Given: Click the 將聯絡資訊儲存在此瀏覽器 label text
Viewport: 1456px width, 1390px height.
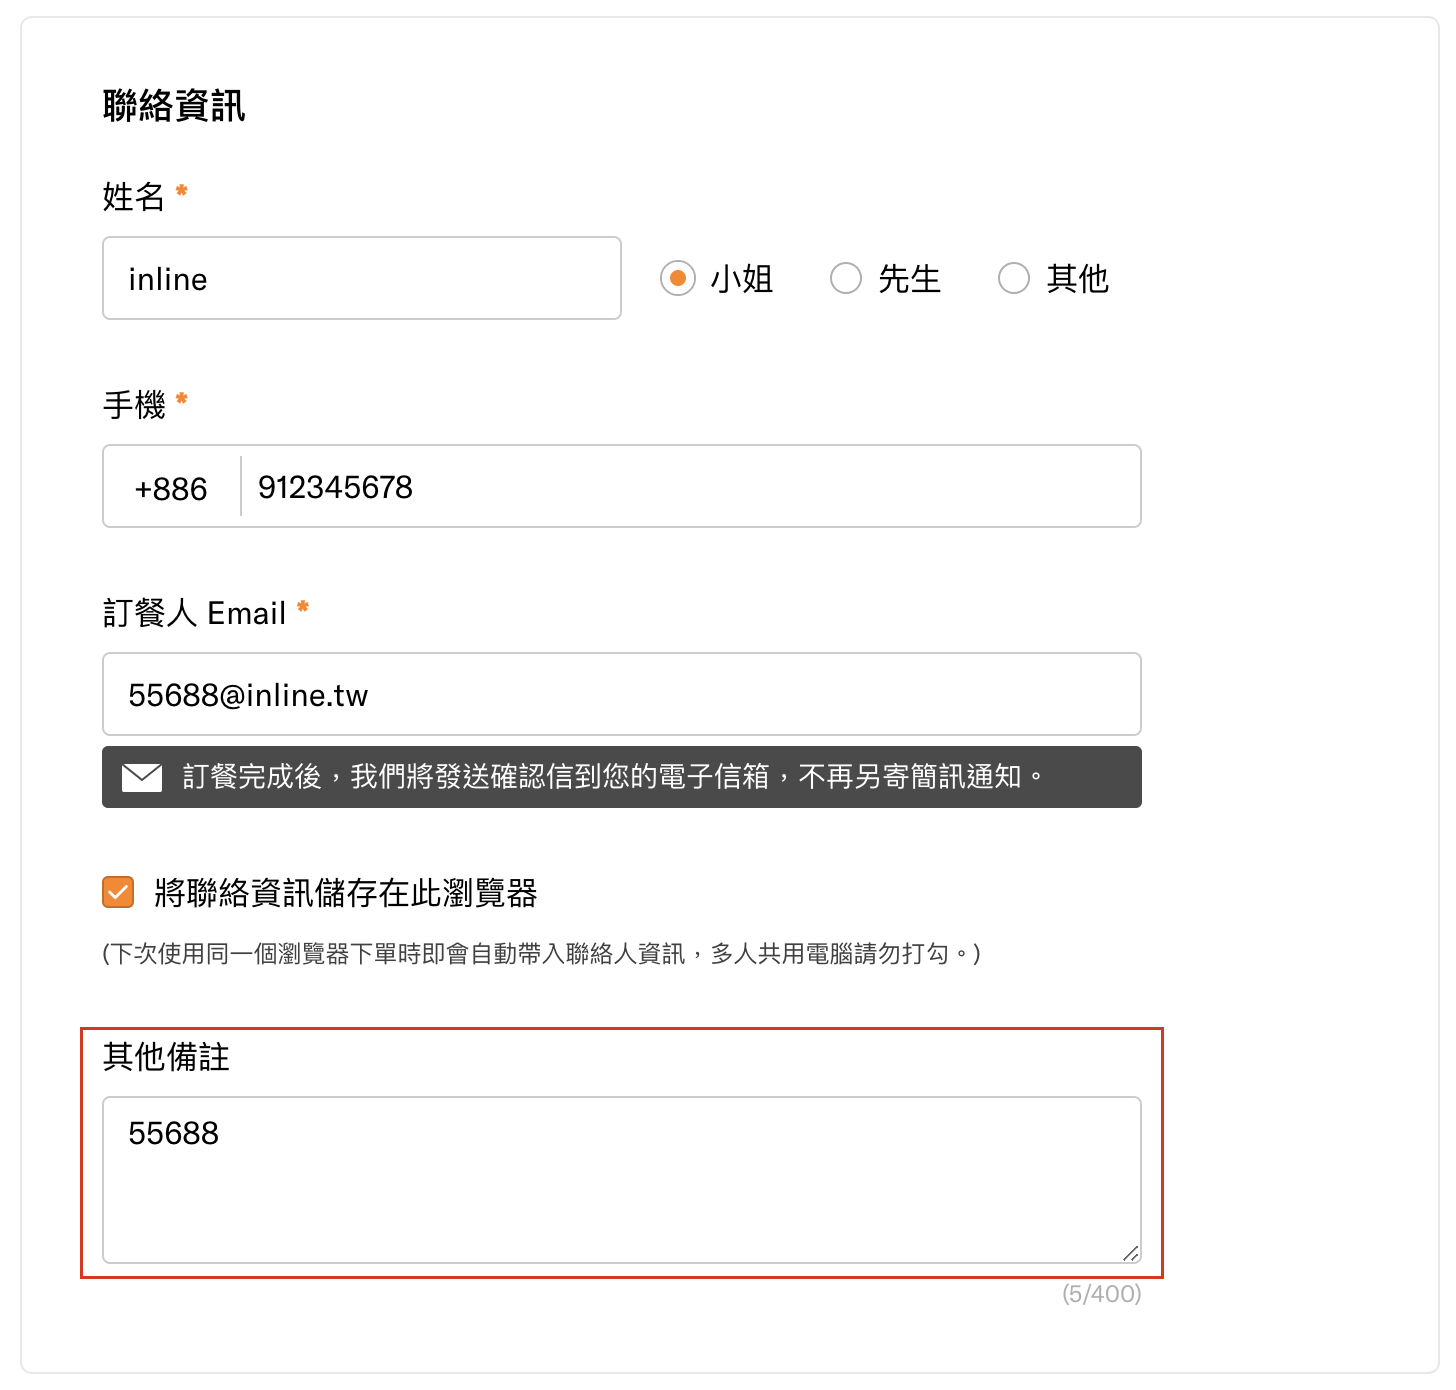Looking at the screenshot, I should pos(346,892).
